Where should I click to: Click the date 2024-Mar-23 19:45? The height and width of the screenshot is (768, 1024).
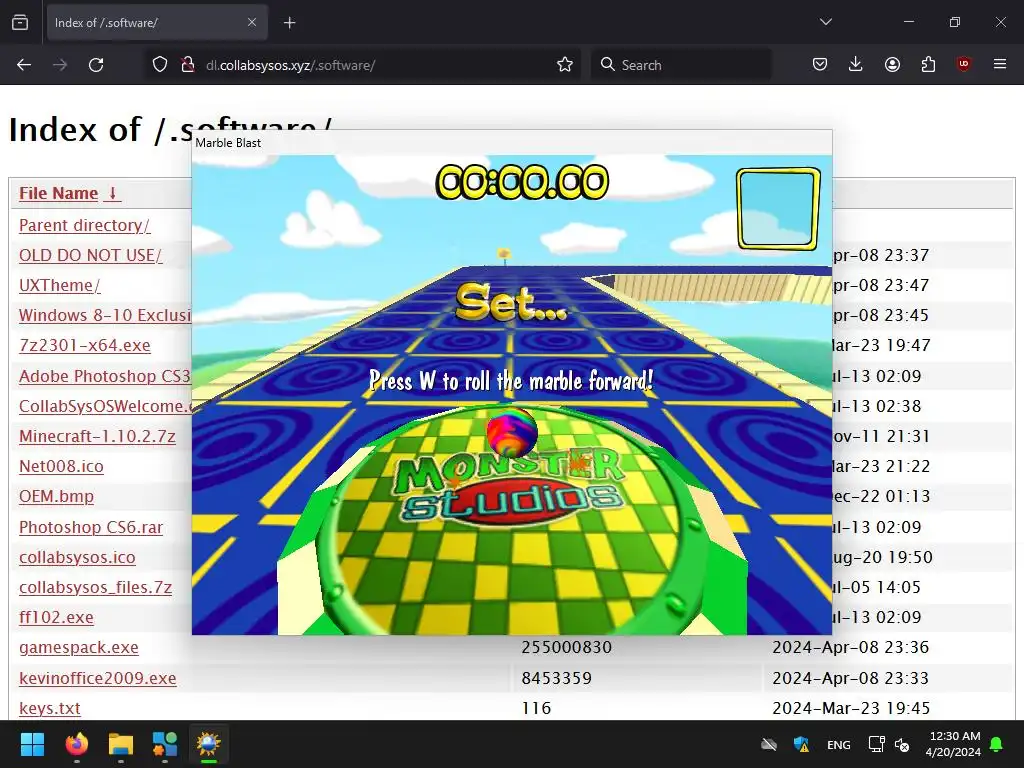[x=850, y=708]
